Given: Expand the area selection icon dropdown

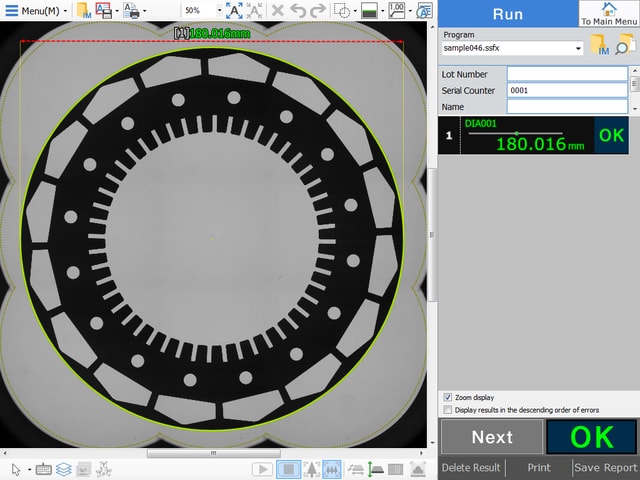Looking at the screenshot, I should coord(355,11).
